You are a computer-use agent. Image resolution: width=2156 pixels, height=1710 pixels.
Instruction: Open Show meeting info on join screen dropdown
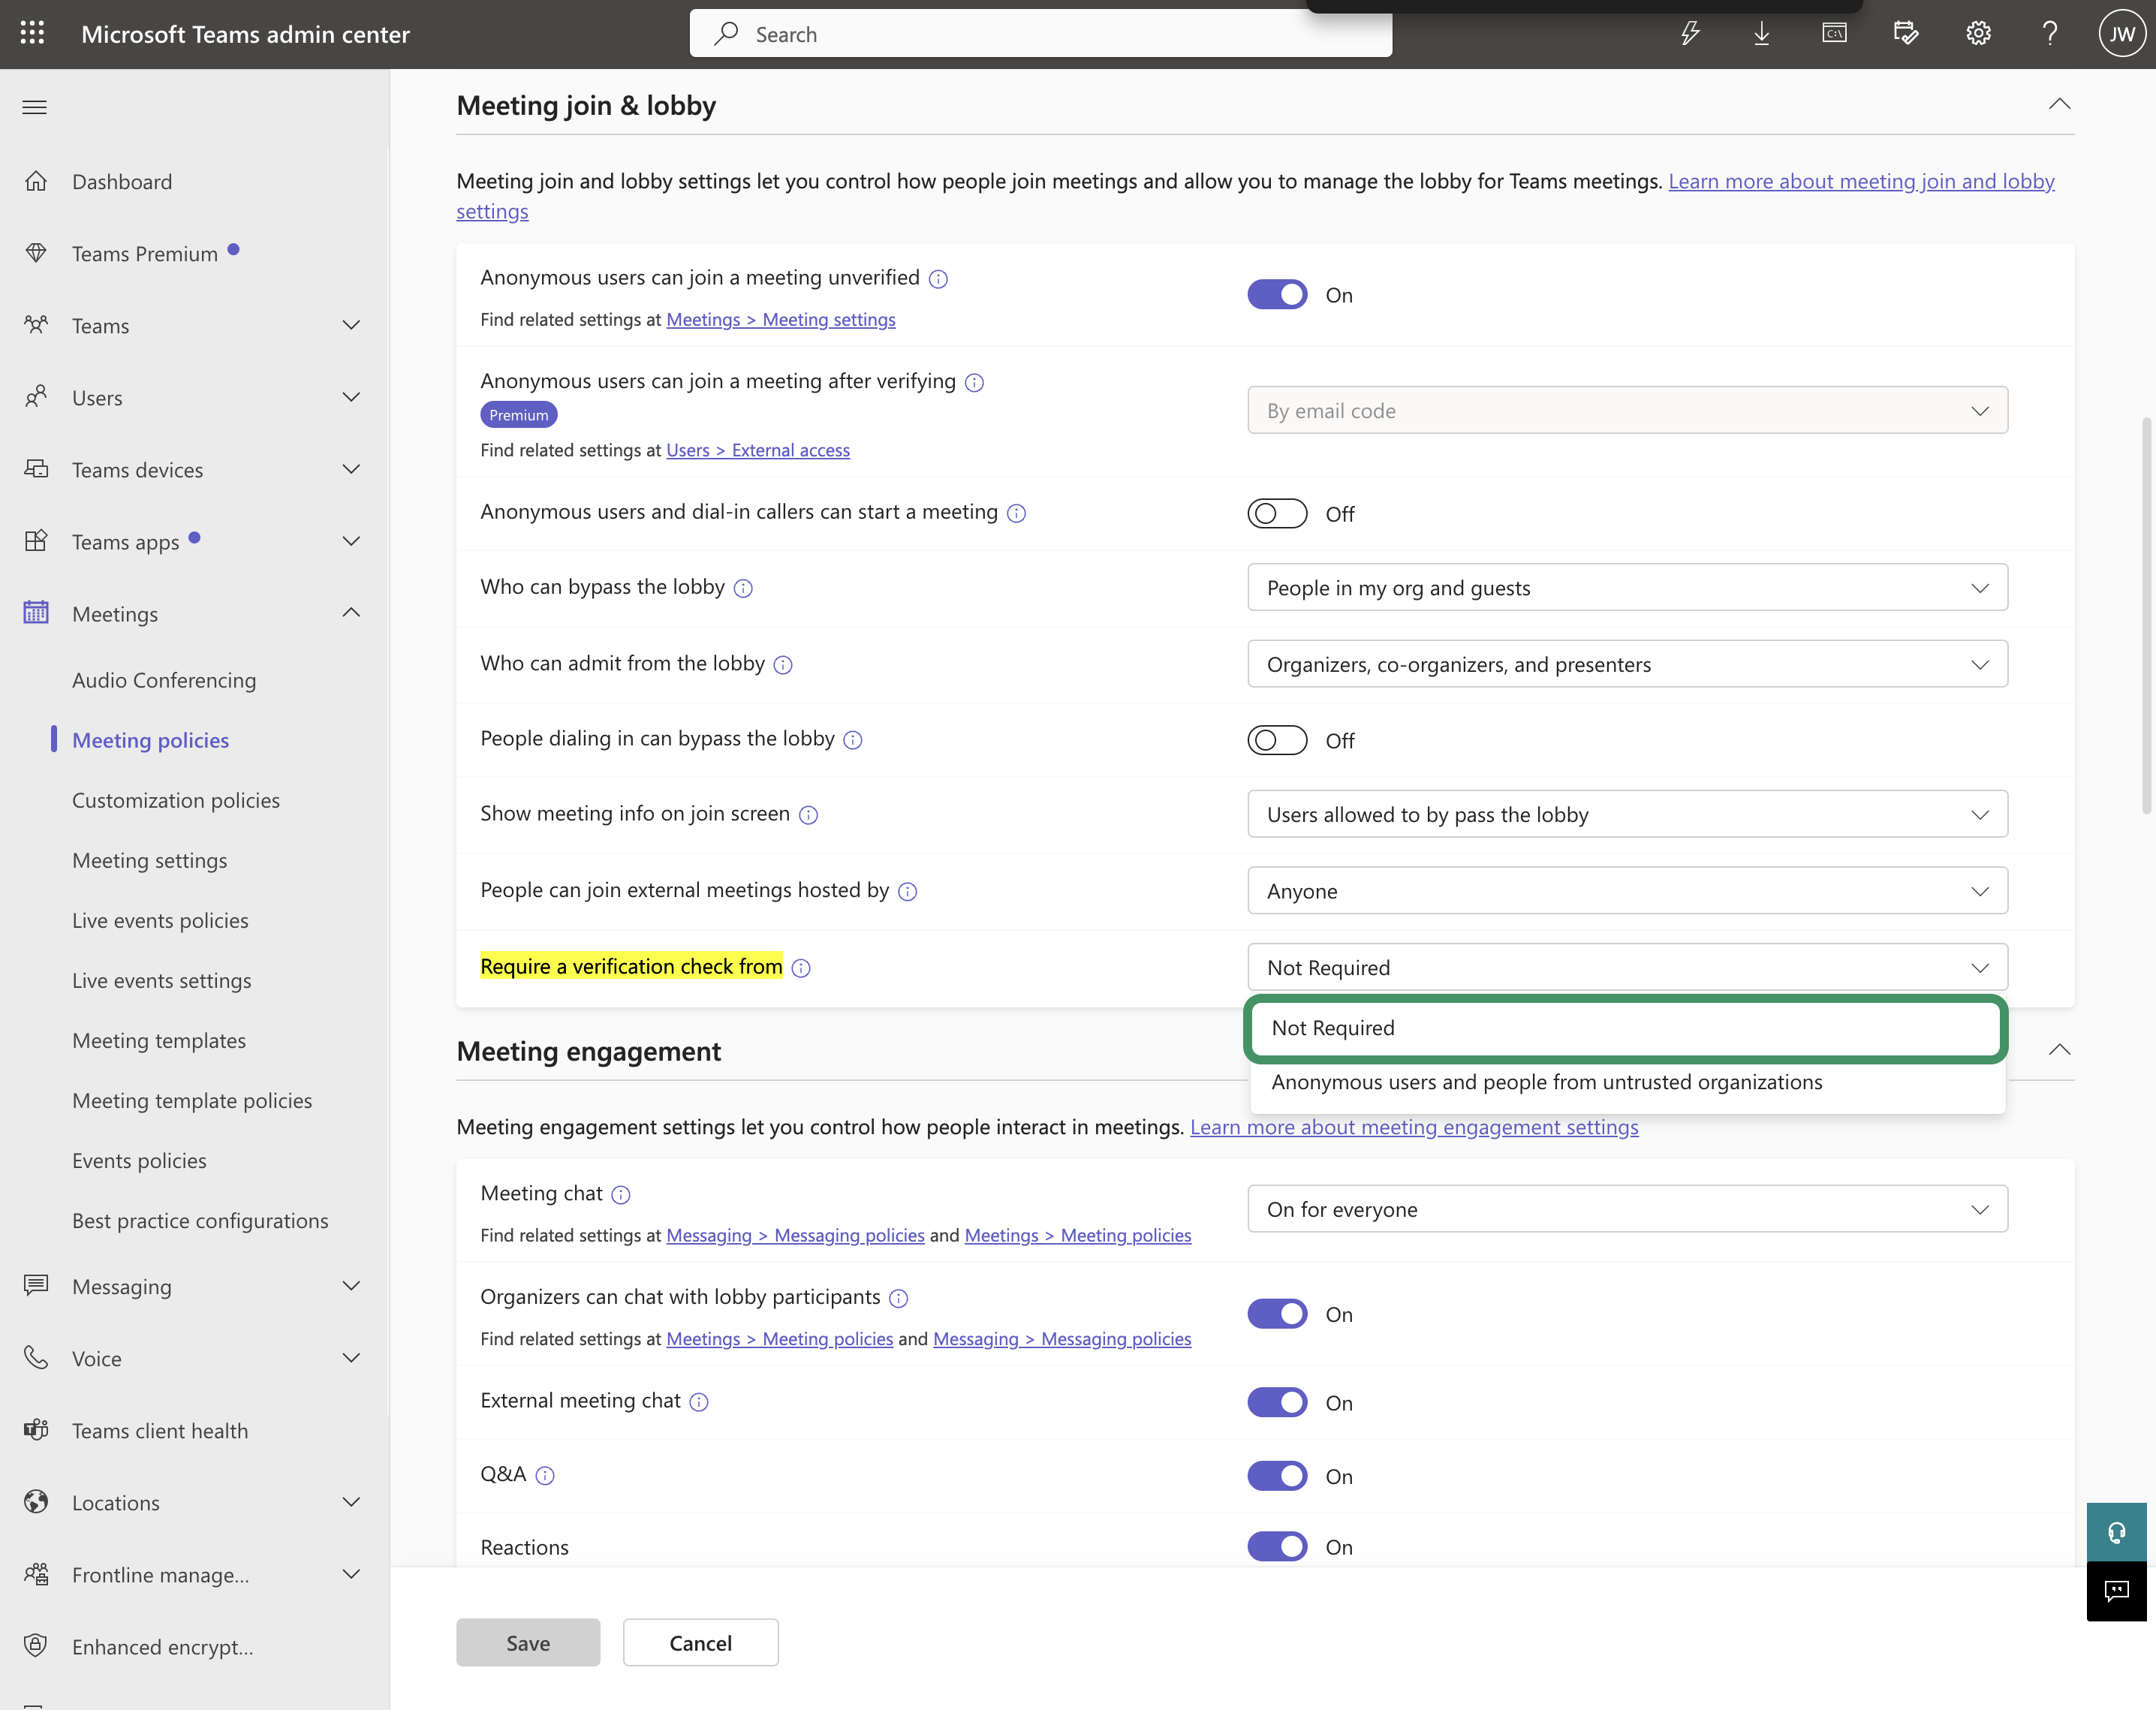[x=1627, y=814]
